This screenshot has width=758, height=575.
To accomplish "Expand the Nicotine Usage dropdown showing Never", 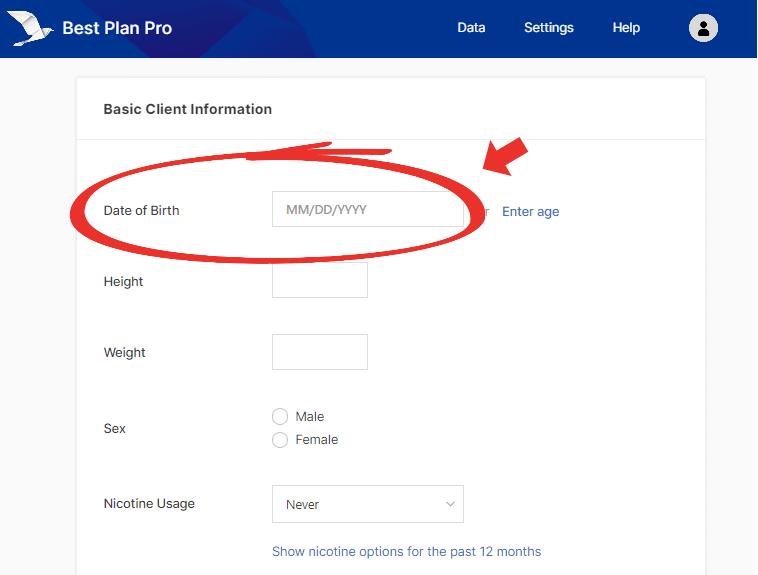I will tap(367, 504).
